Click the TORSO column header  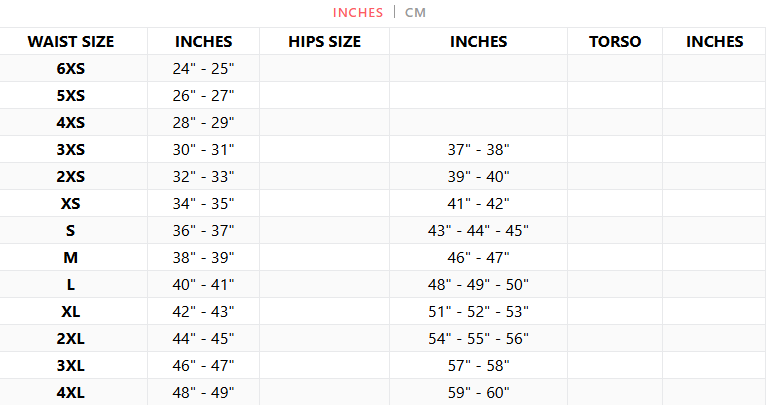coord(615,41)
